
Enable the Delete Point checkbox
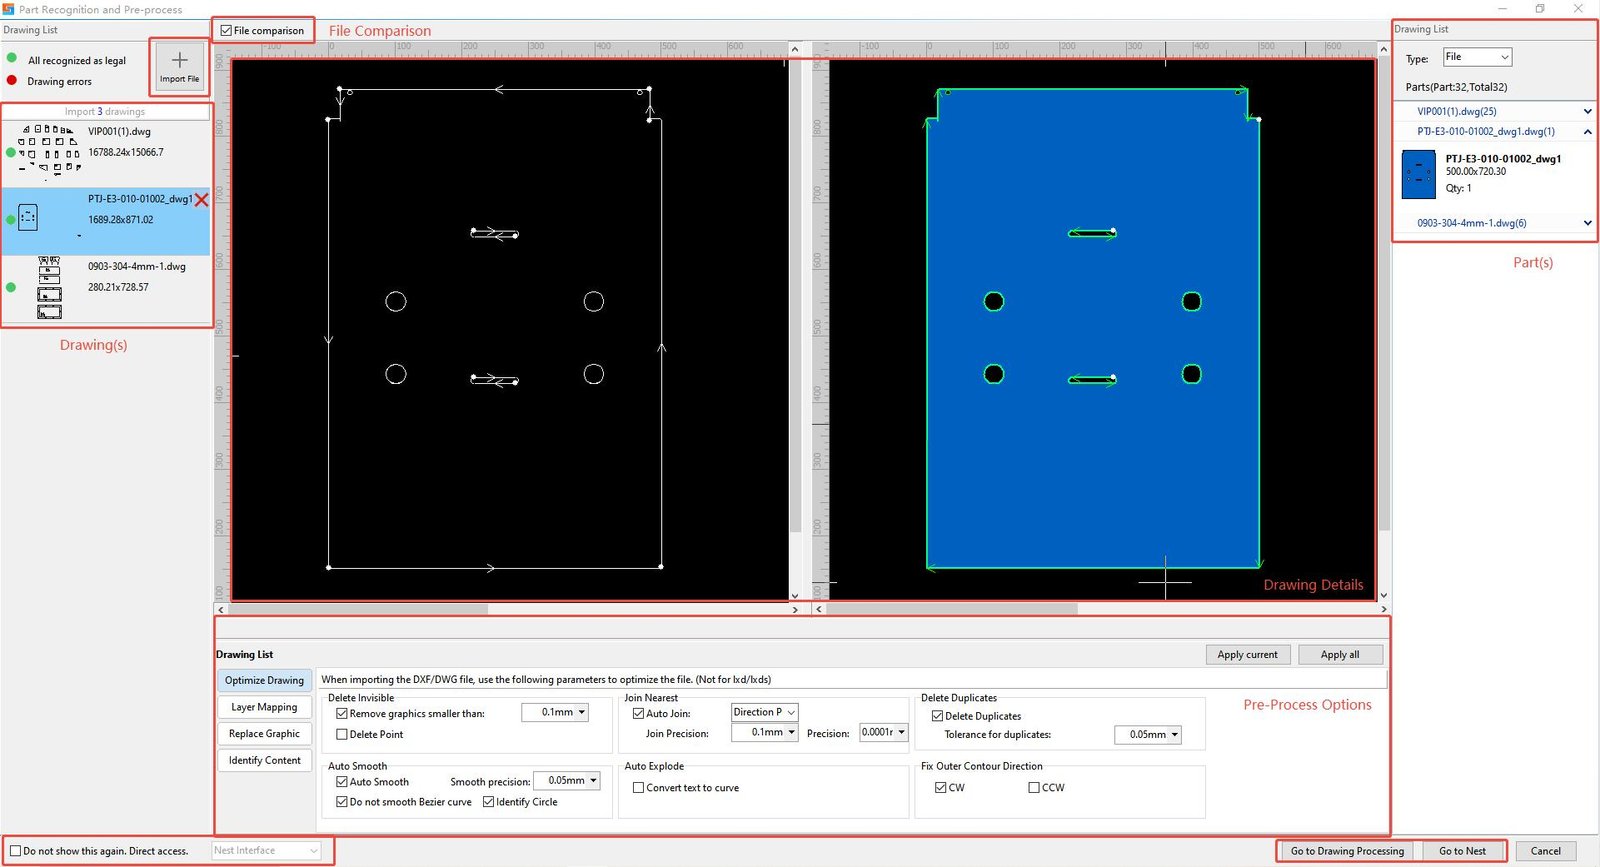coord(342,734)
